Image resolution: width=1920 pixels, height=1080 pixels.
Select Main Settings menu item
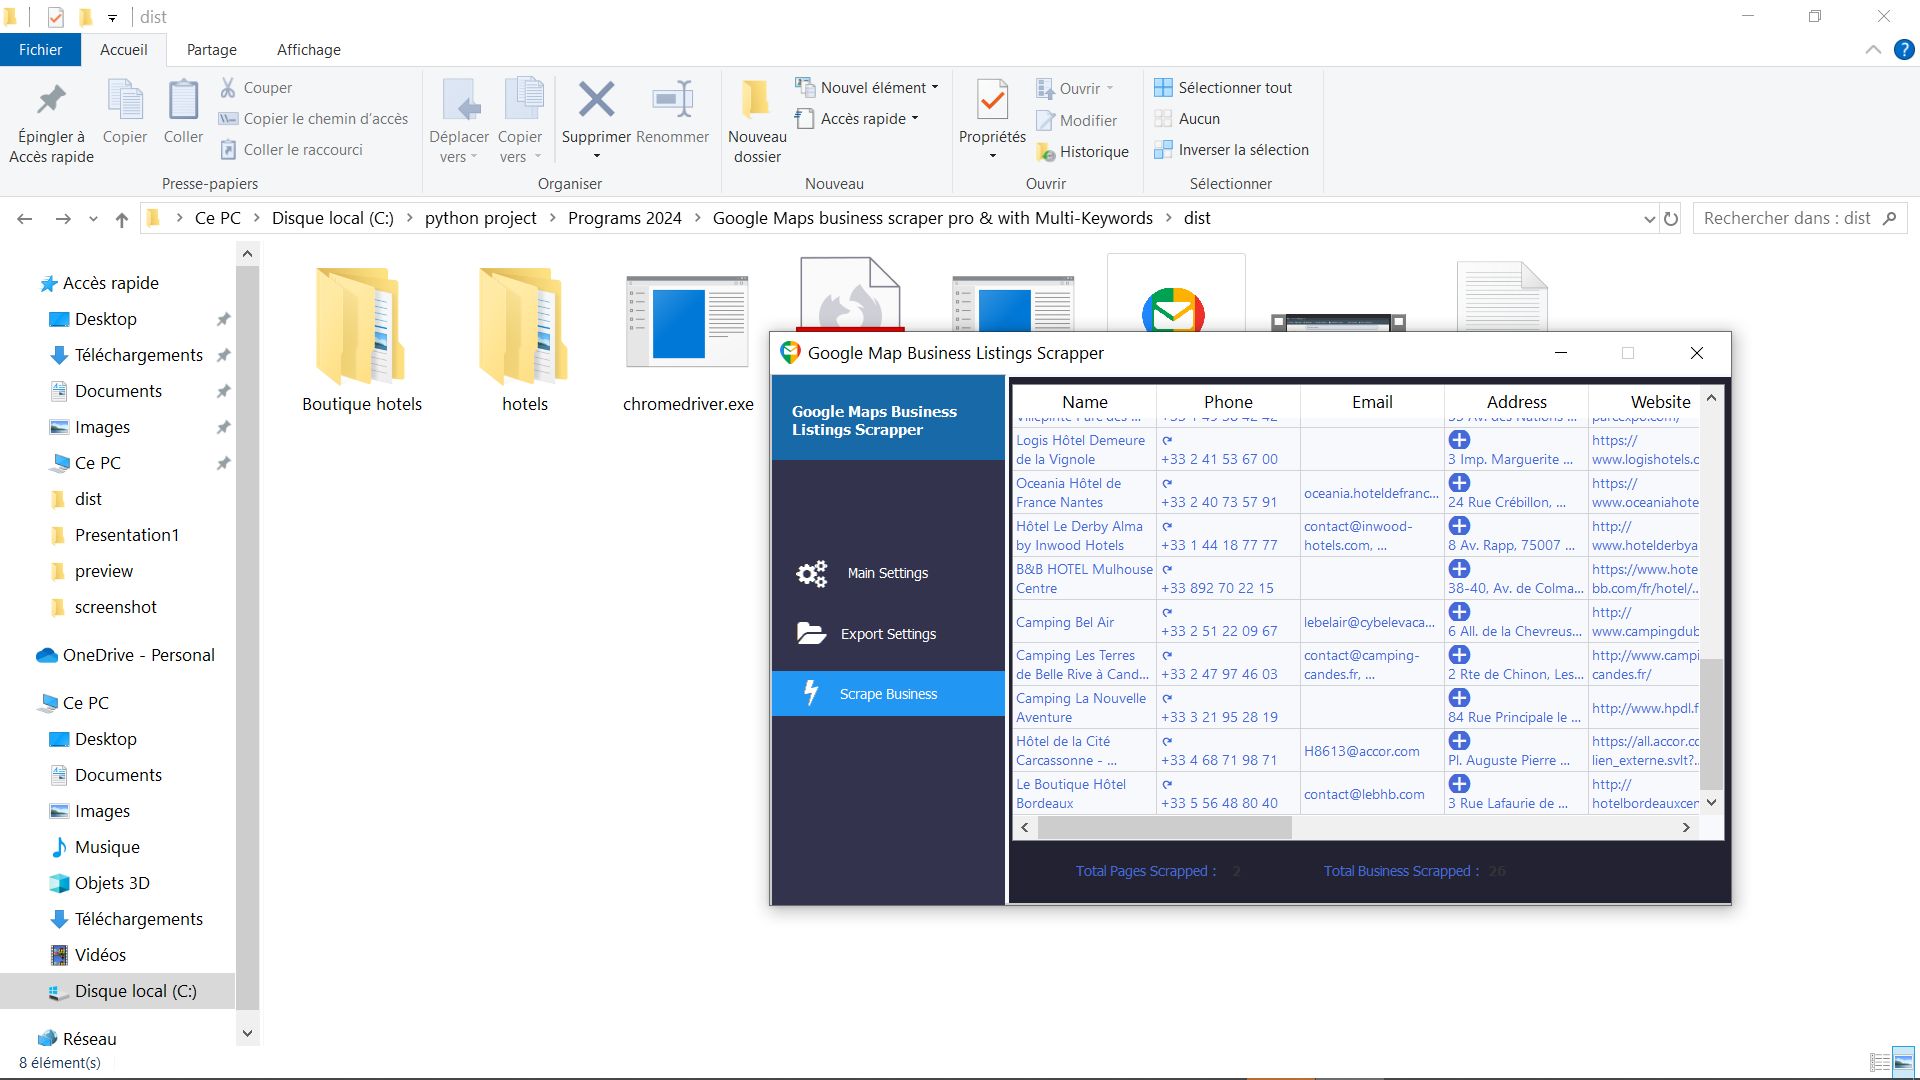click(888, 573)
